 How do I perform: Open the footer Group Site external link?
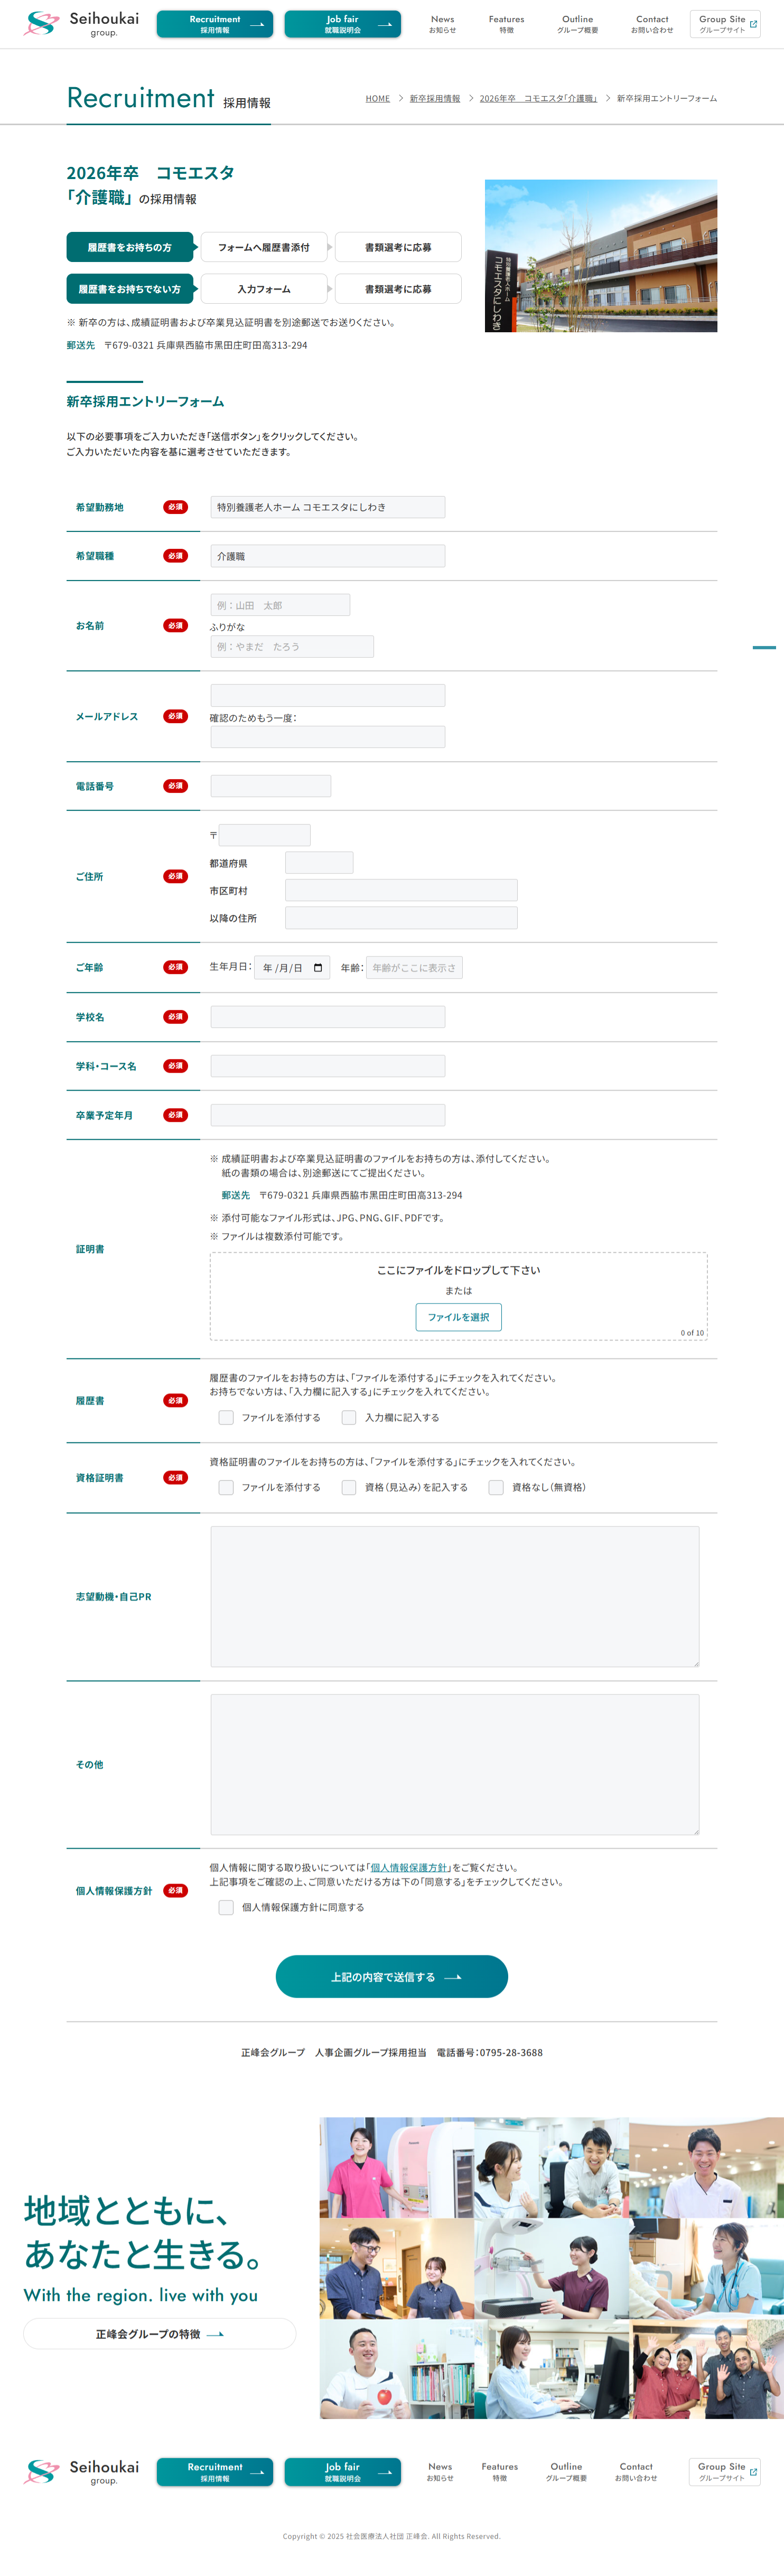[725, 2472]
